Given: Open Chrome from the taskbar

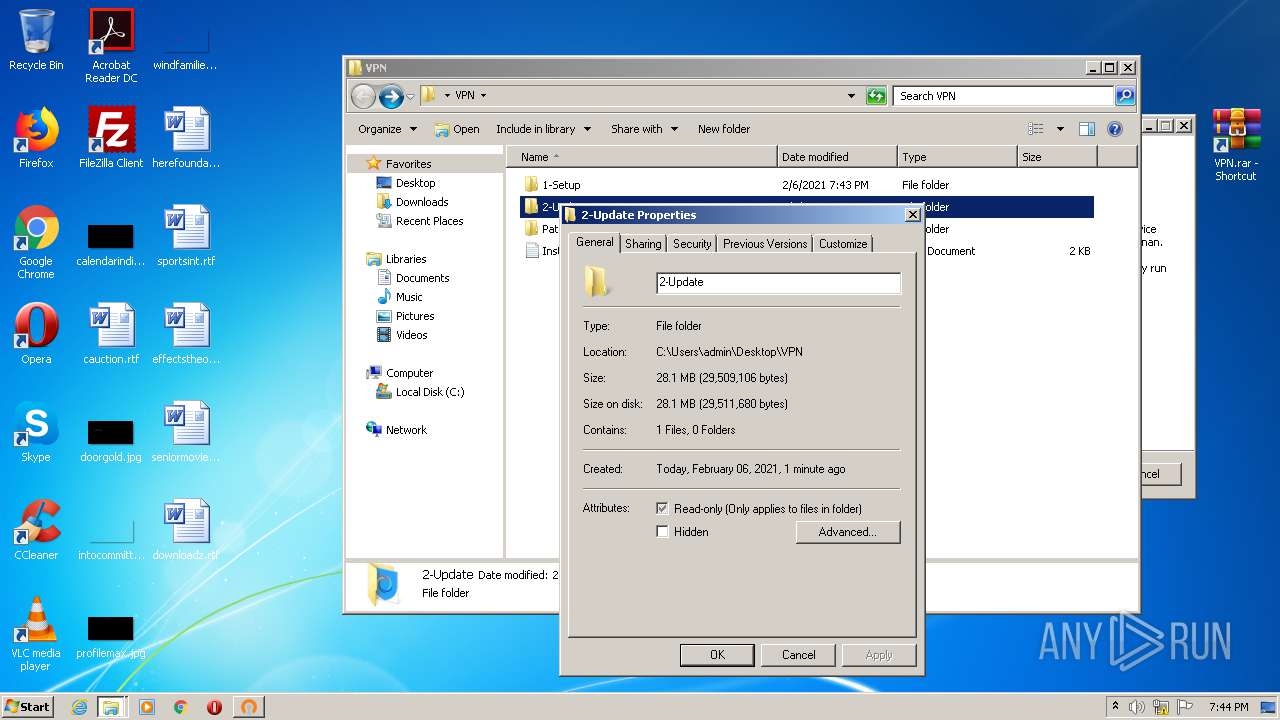Looking at the screenshot, I should click(181, 707).
